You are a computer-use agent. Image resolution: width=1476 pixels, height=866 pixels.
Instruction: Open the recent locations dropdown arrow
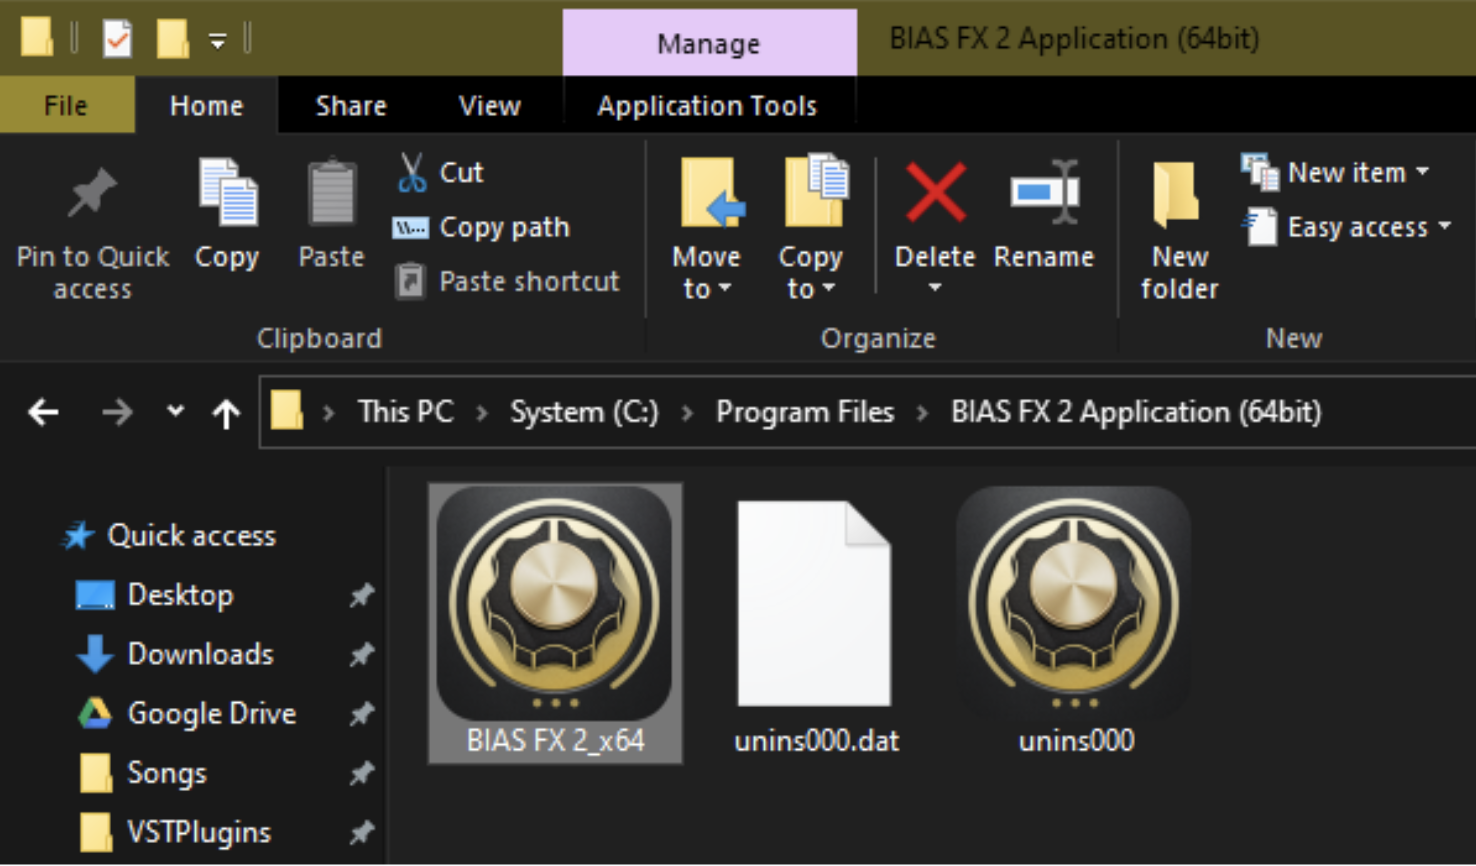[175, 411]
